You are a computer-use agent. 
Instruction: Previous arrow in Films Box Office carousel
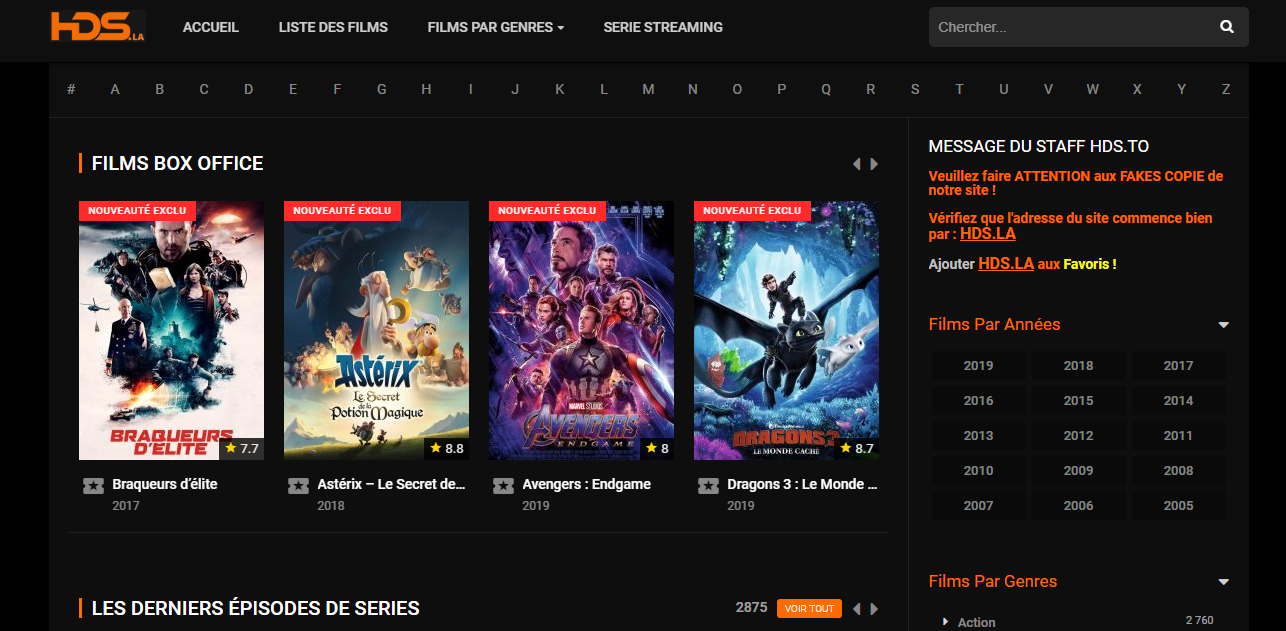(856, 164)
